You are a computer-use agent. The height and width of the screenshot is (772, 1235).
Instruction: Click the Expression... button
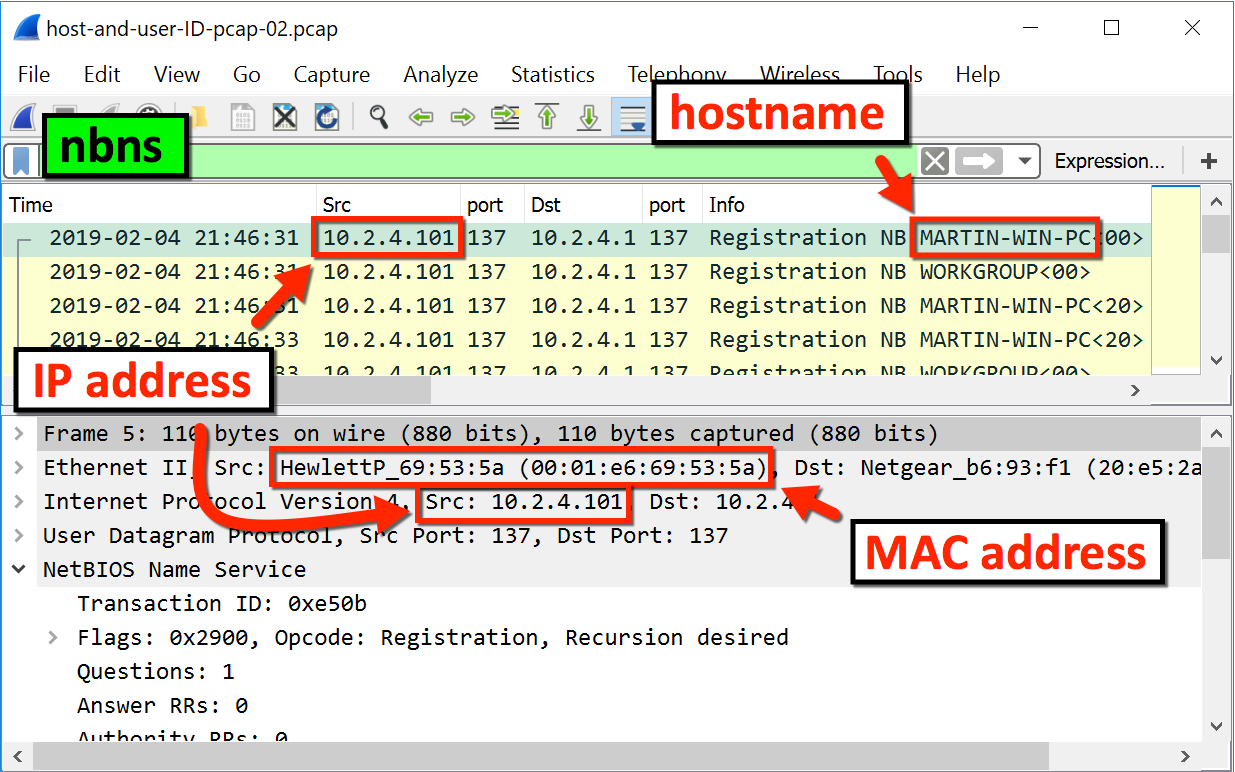pyautogui.click(x=1109, y=161)
